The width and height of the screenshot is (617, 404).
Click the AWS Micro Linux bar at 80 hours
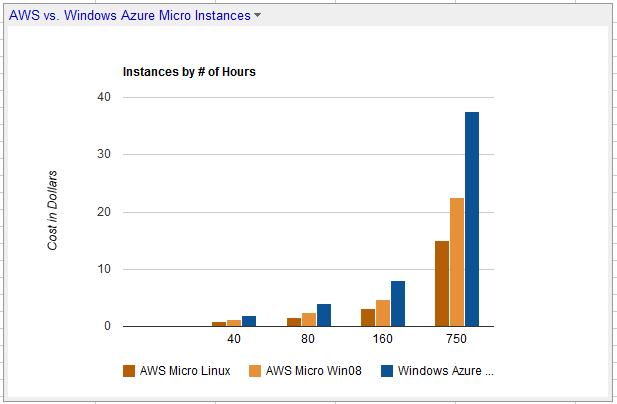click(294, 322)
